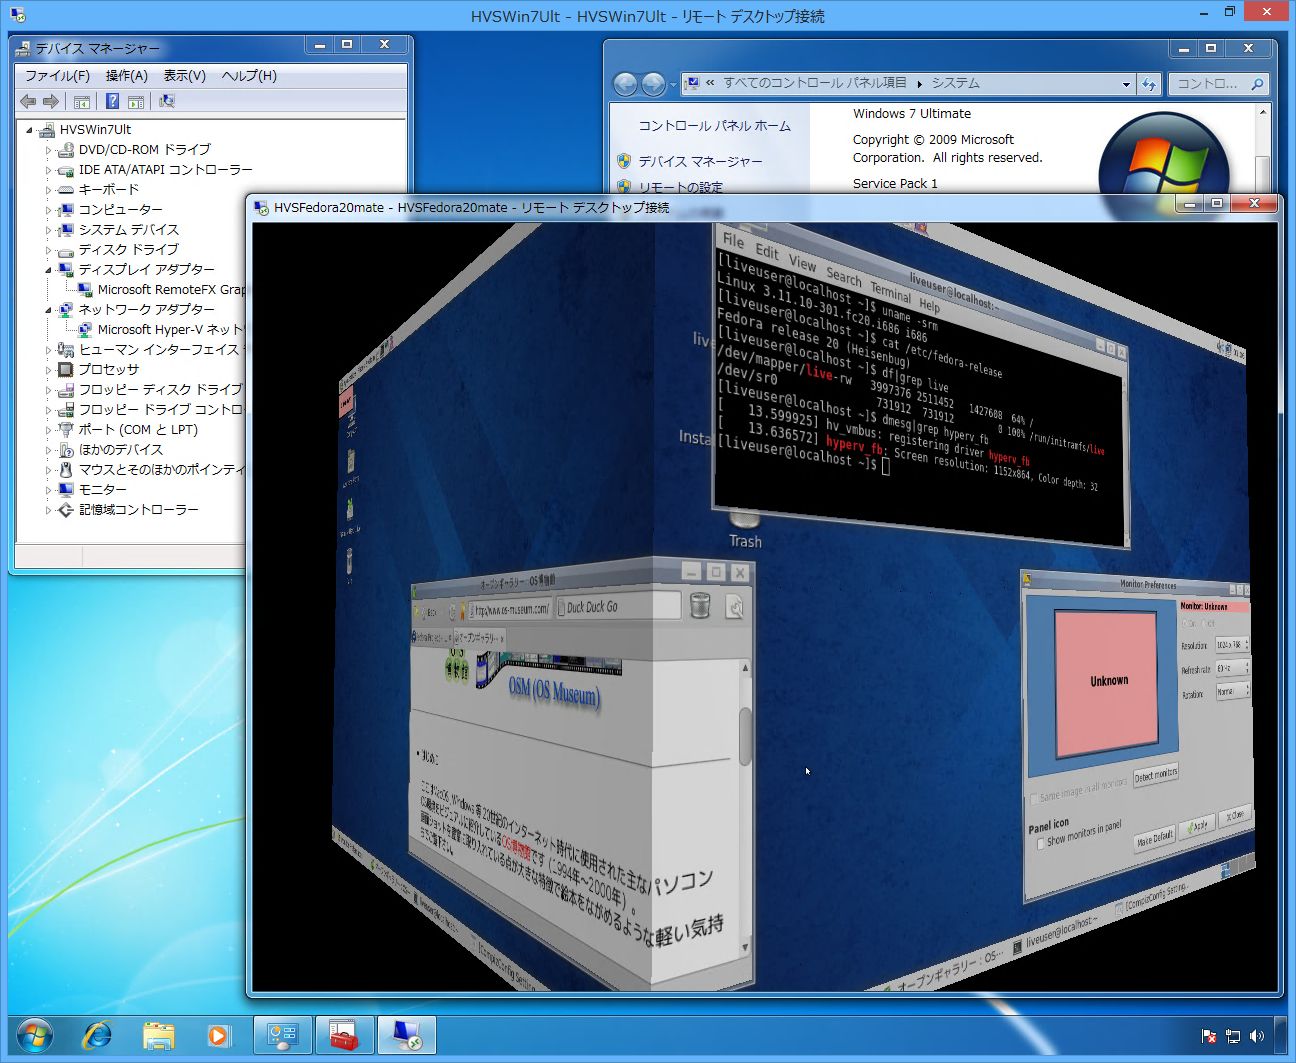Switch to the Remote Desktop Connection taskbar button
The image size is (1296, 1063).
click(407, 1035)
